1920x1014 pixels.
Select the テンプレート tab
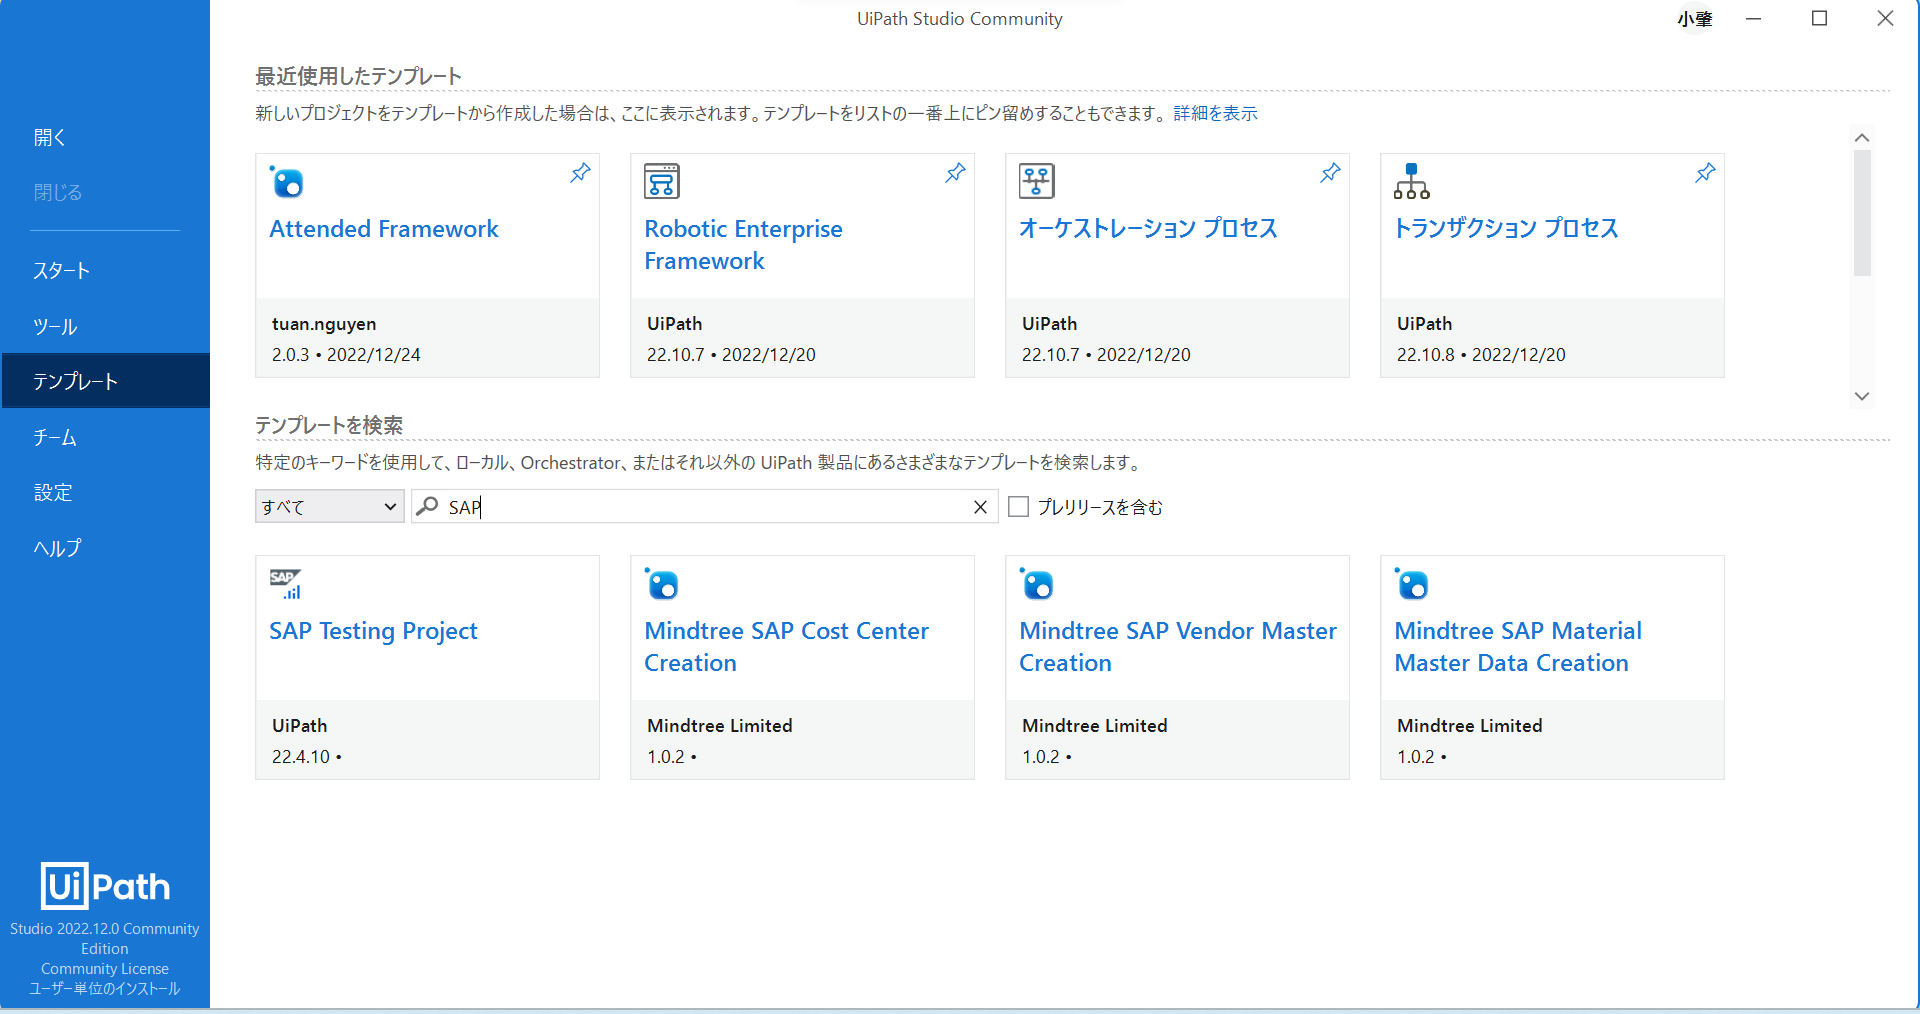[x=105, y=381]
